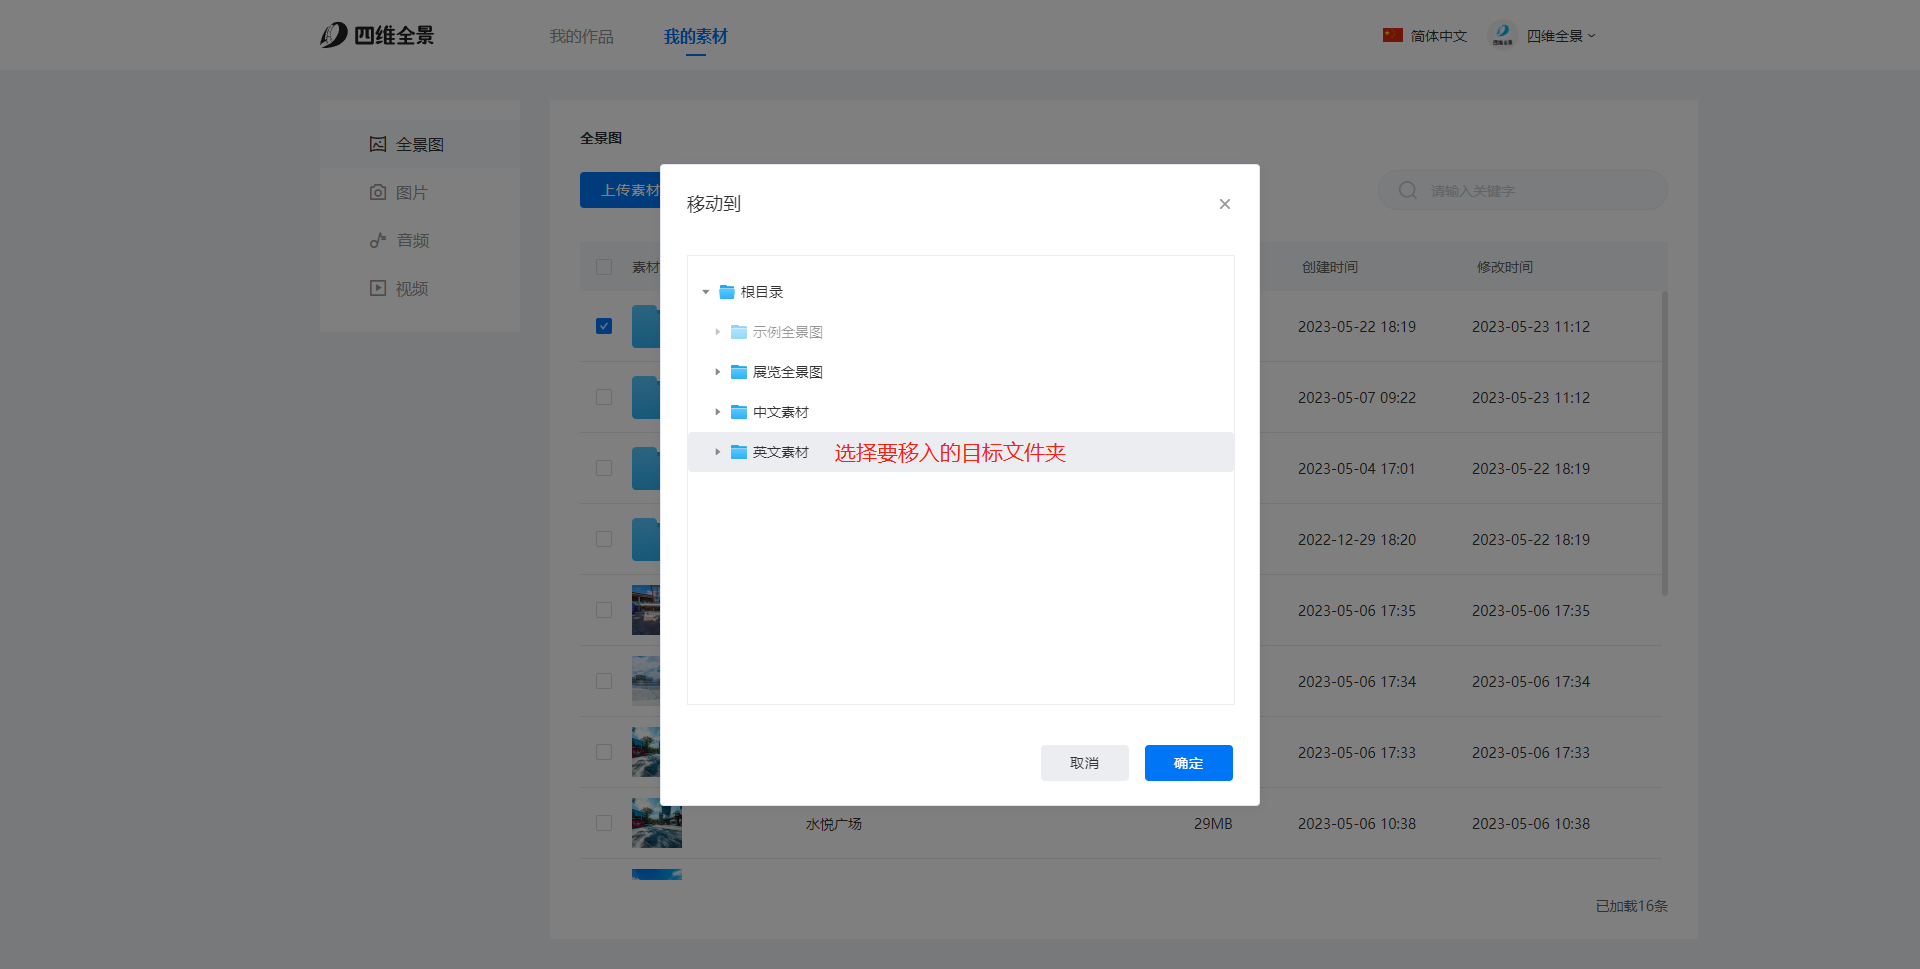Click the 确定 button
This screenshot has height=969, width=1920.
[1188, 763]
